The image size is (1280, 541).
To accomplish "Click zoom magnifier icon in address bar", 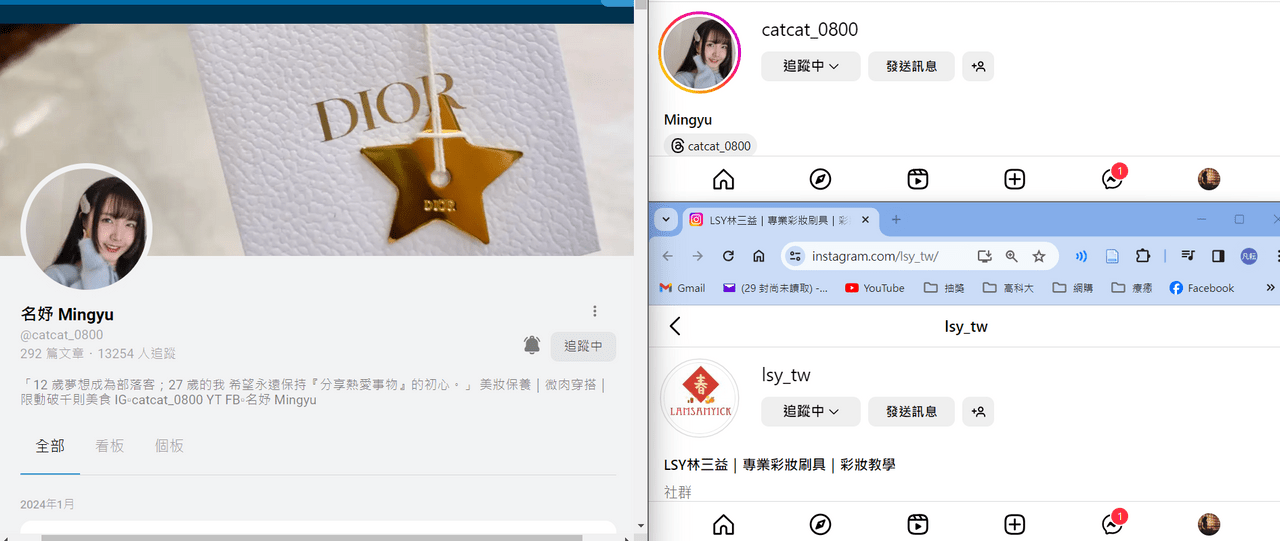I will pyautogui.click(x=1011, y=256).
